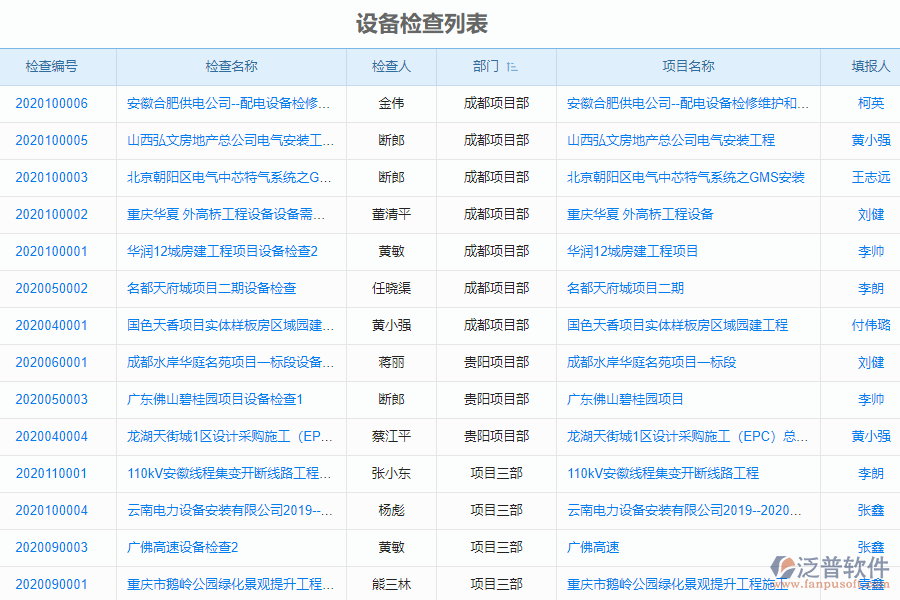Select the 检查人 column header
Viewport: 900px width, 600px height.
391,67
